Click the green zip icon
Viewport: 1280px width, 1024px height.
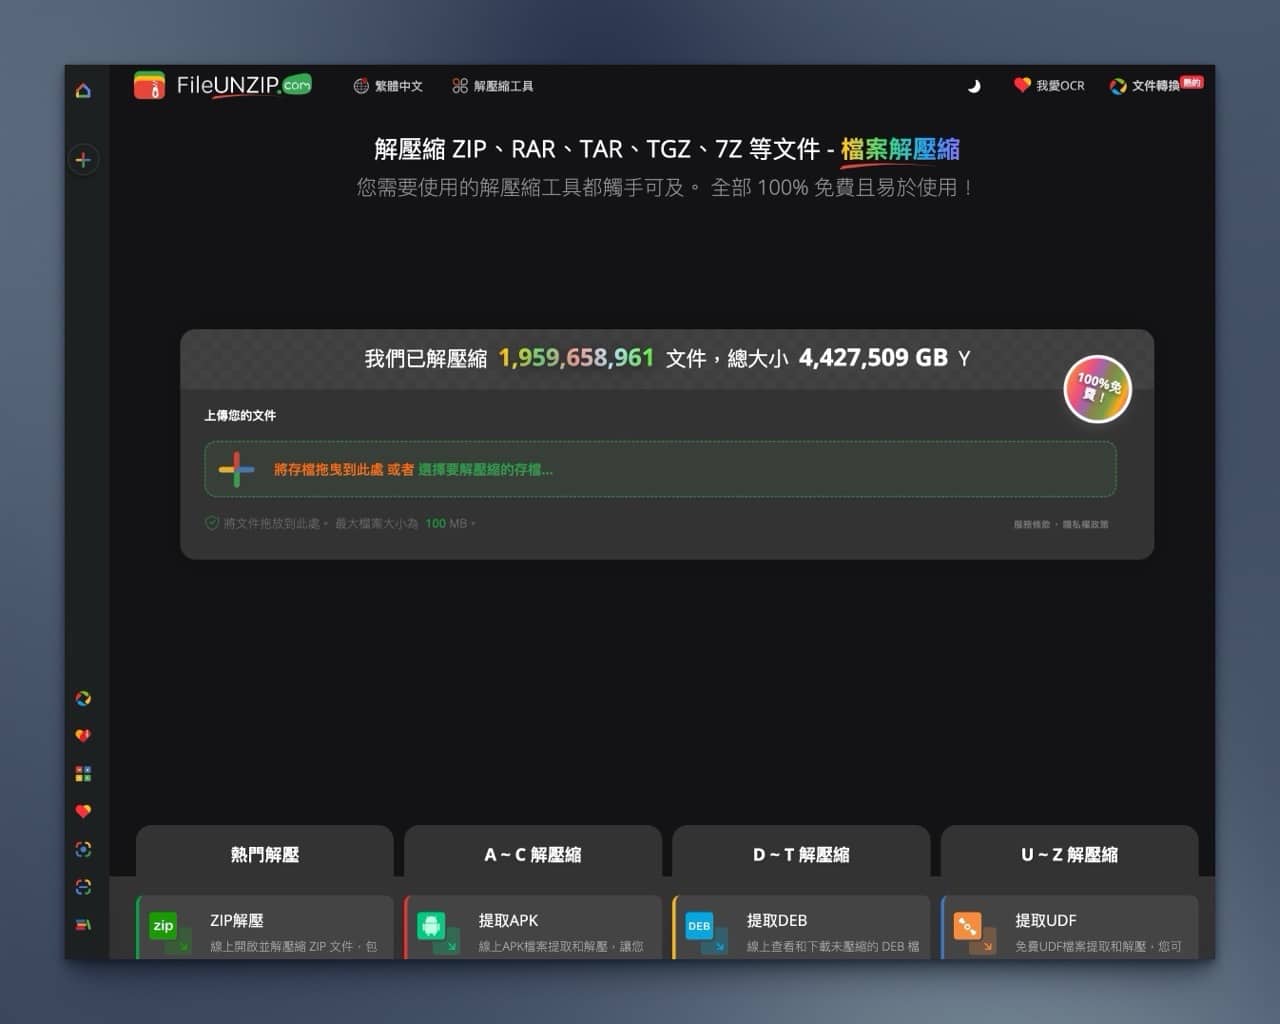pos(163,926)
